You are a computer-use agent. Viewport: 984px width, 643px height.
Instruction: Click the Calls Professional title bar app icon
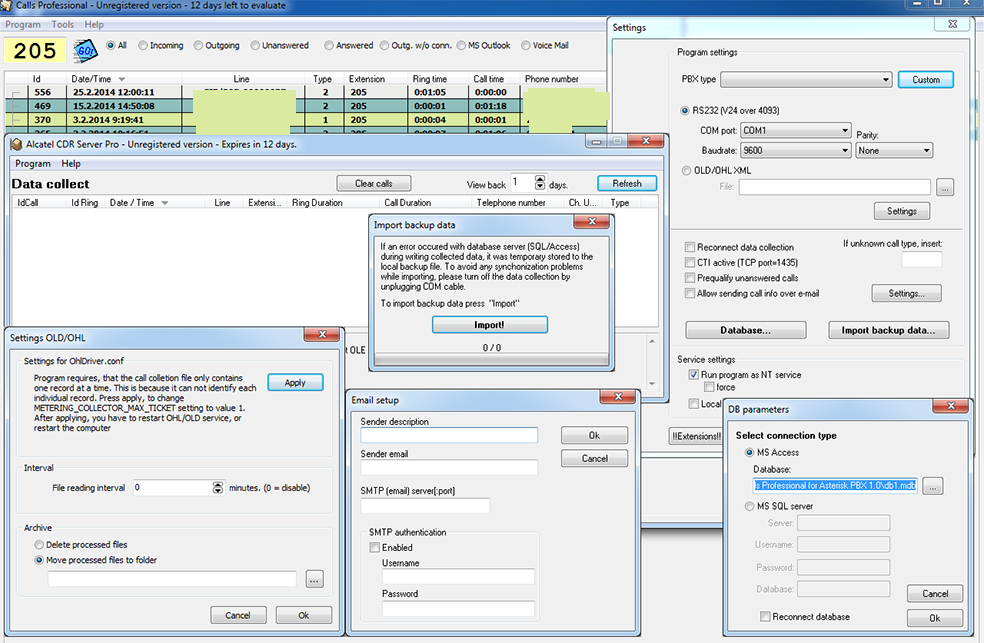6,6
